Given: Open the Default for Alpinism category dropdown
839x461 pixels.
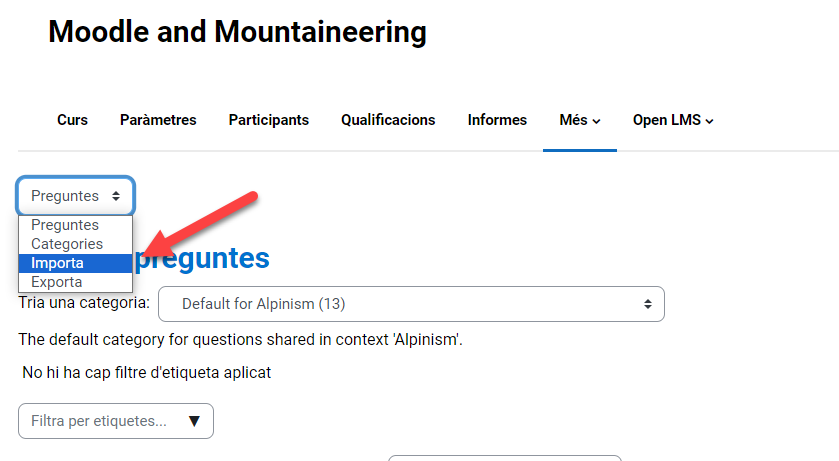Looking at the screenshot, I should tap(410, 303).
